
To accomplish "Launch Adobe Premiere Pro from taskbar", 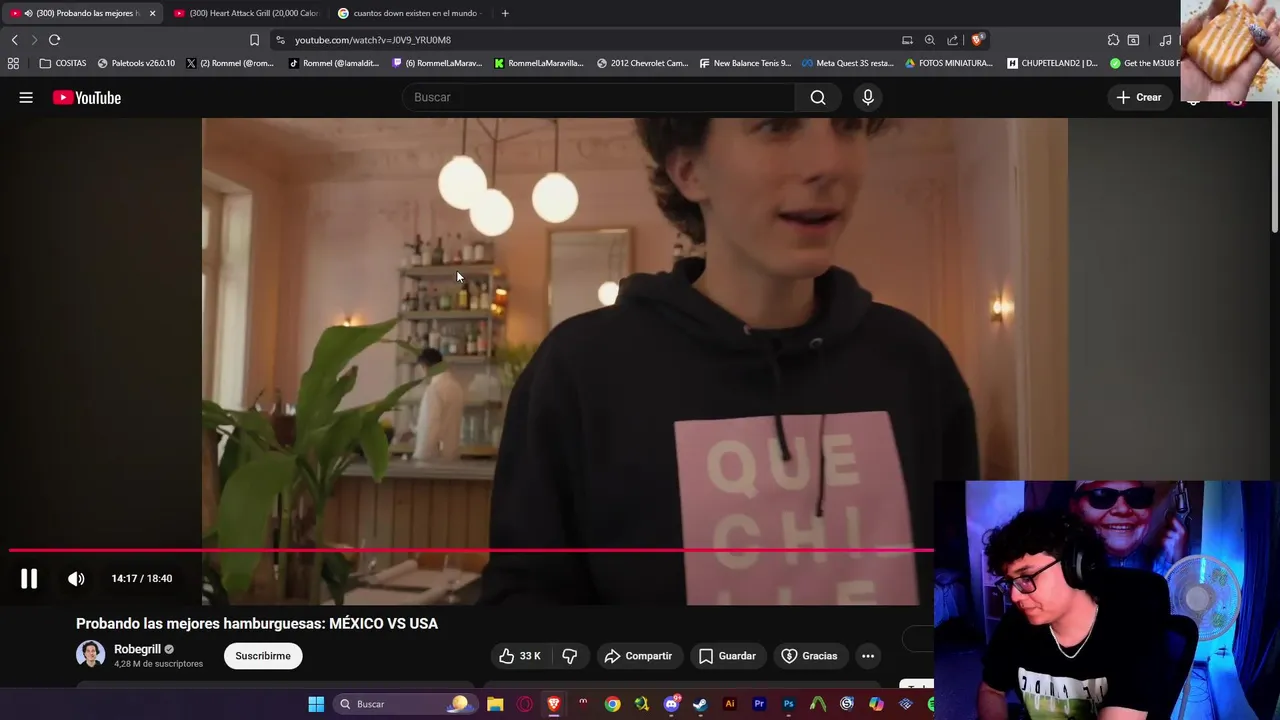I will [759, 704].
